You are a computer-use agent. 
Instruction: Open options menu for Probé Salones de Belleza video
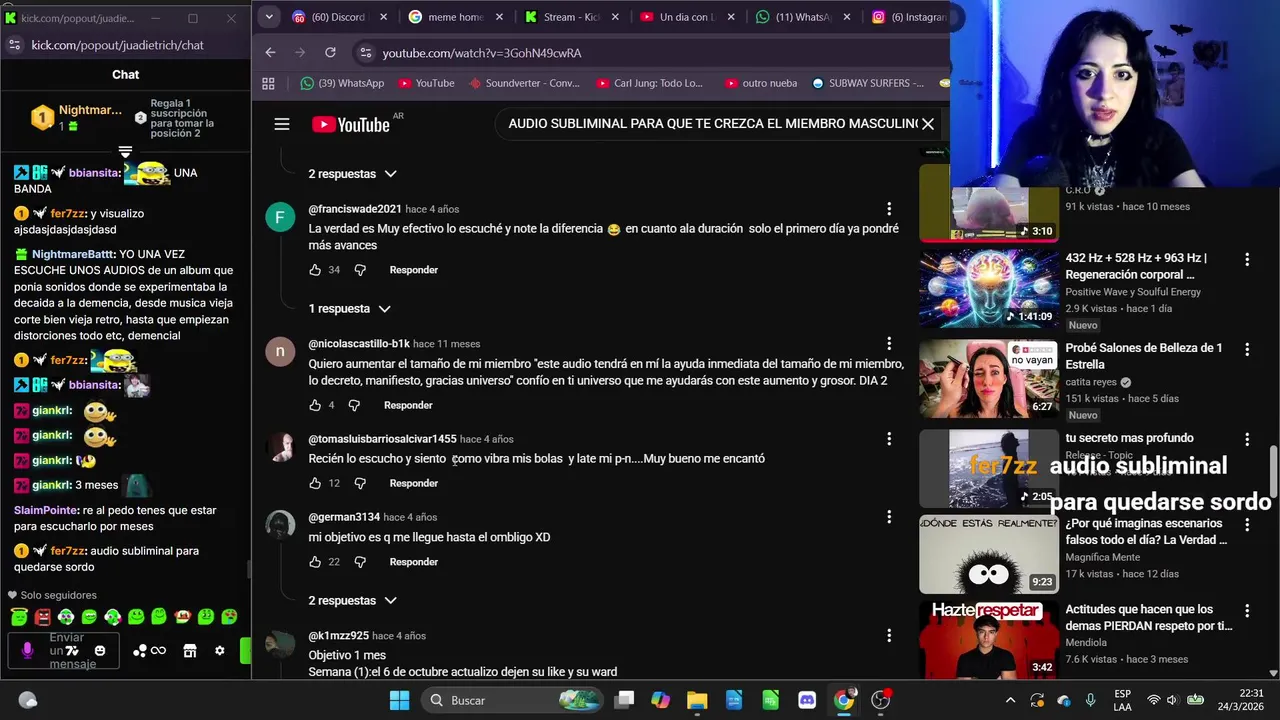pos(1247,349)
